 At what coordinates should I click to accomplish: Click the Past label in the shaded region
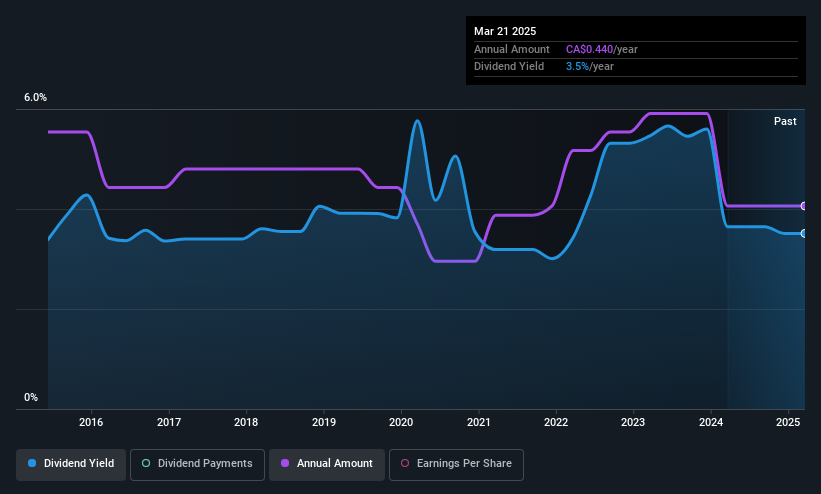(785, 121)
